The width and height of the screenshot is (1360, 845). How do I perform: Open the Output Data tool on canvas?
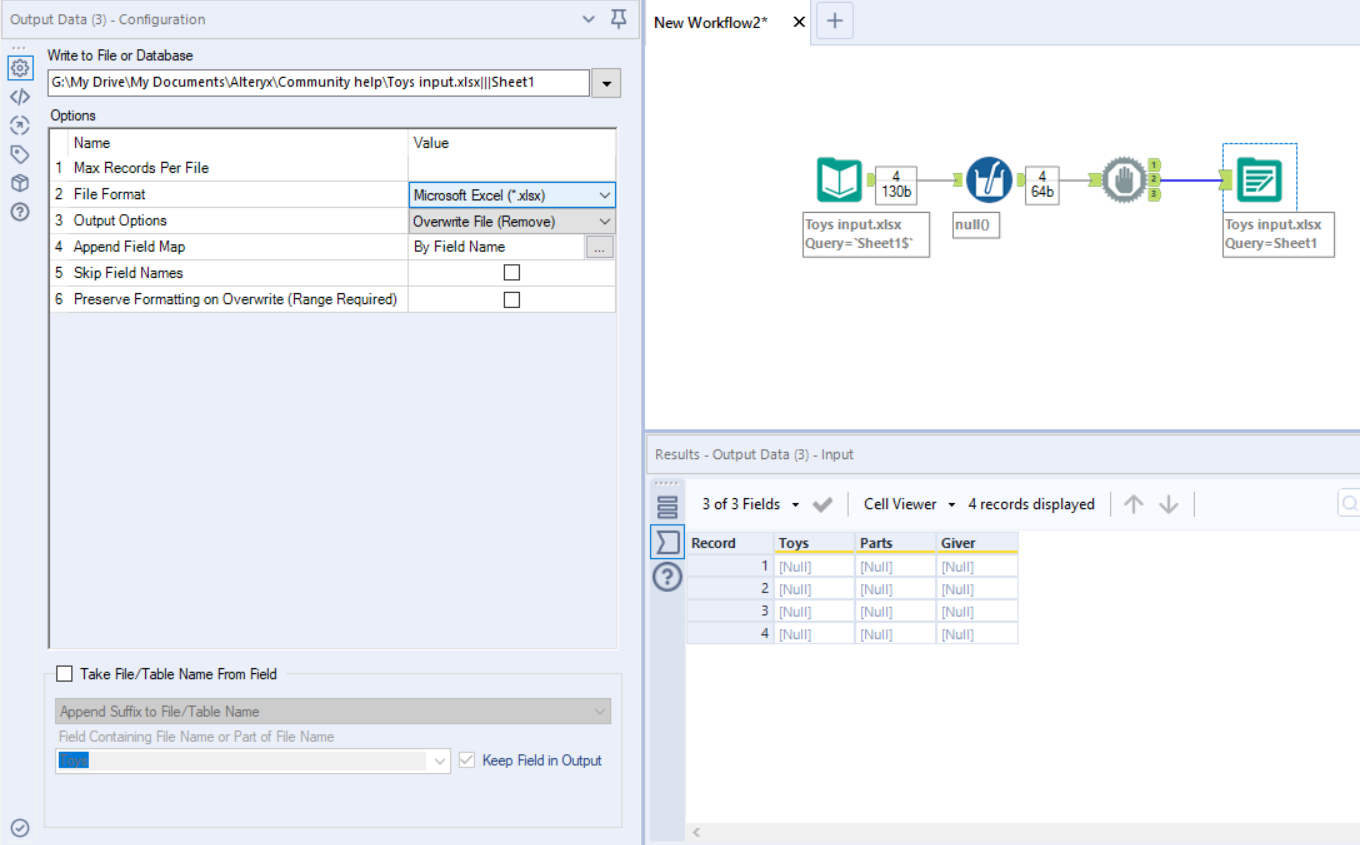pyautogui.click(x=1259, y=181)
